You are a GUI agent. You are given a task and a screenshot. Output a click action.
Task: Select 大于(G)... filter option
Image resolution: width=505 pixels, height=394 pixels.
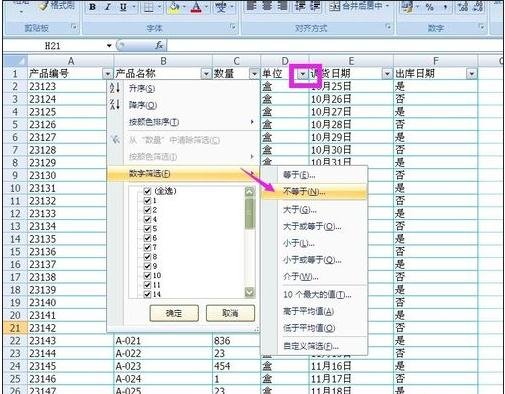click(314, 210)
